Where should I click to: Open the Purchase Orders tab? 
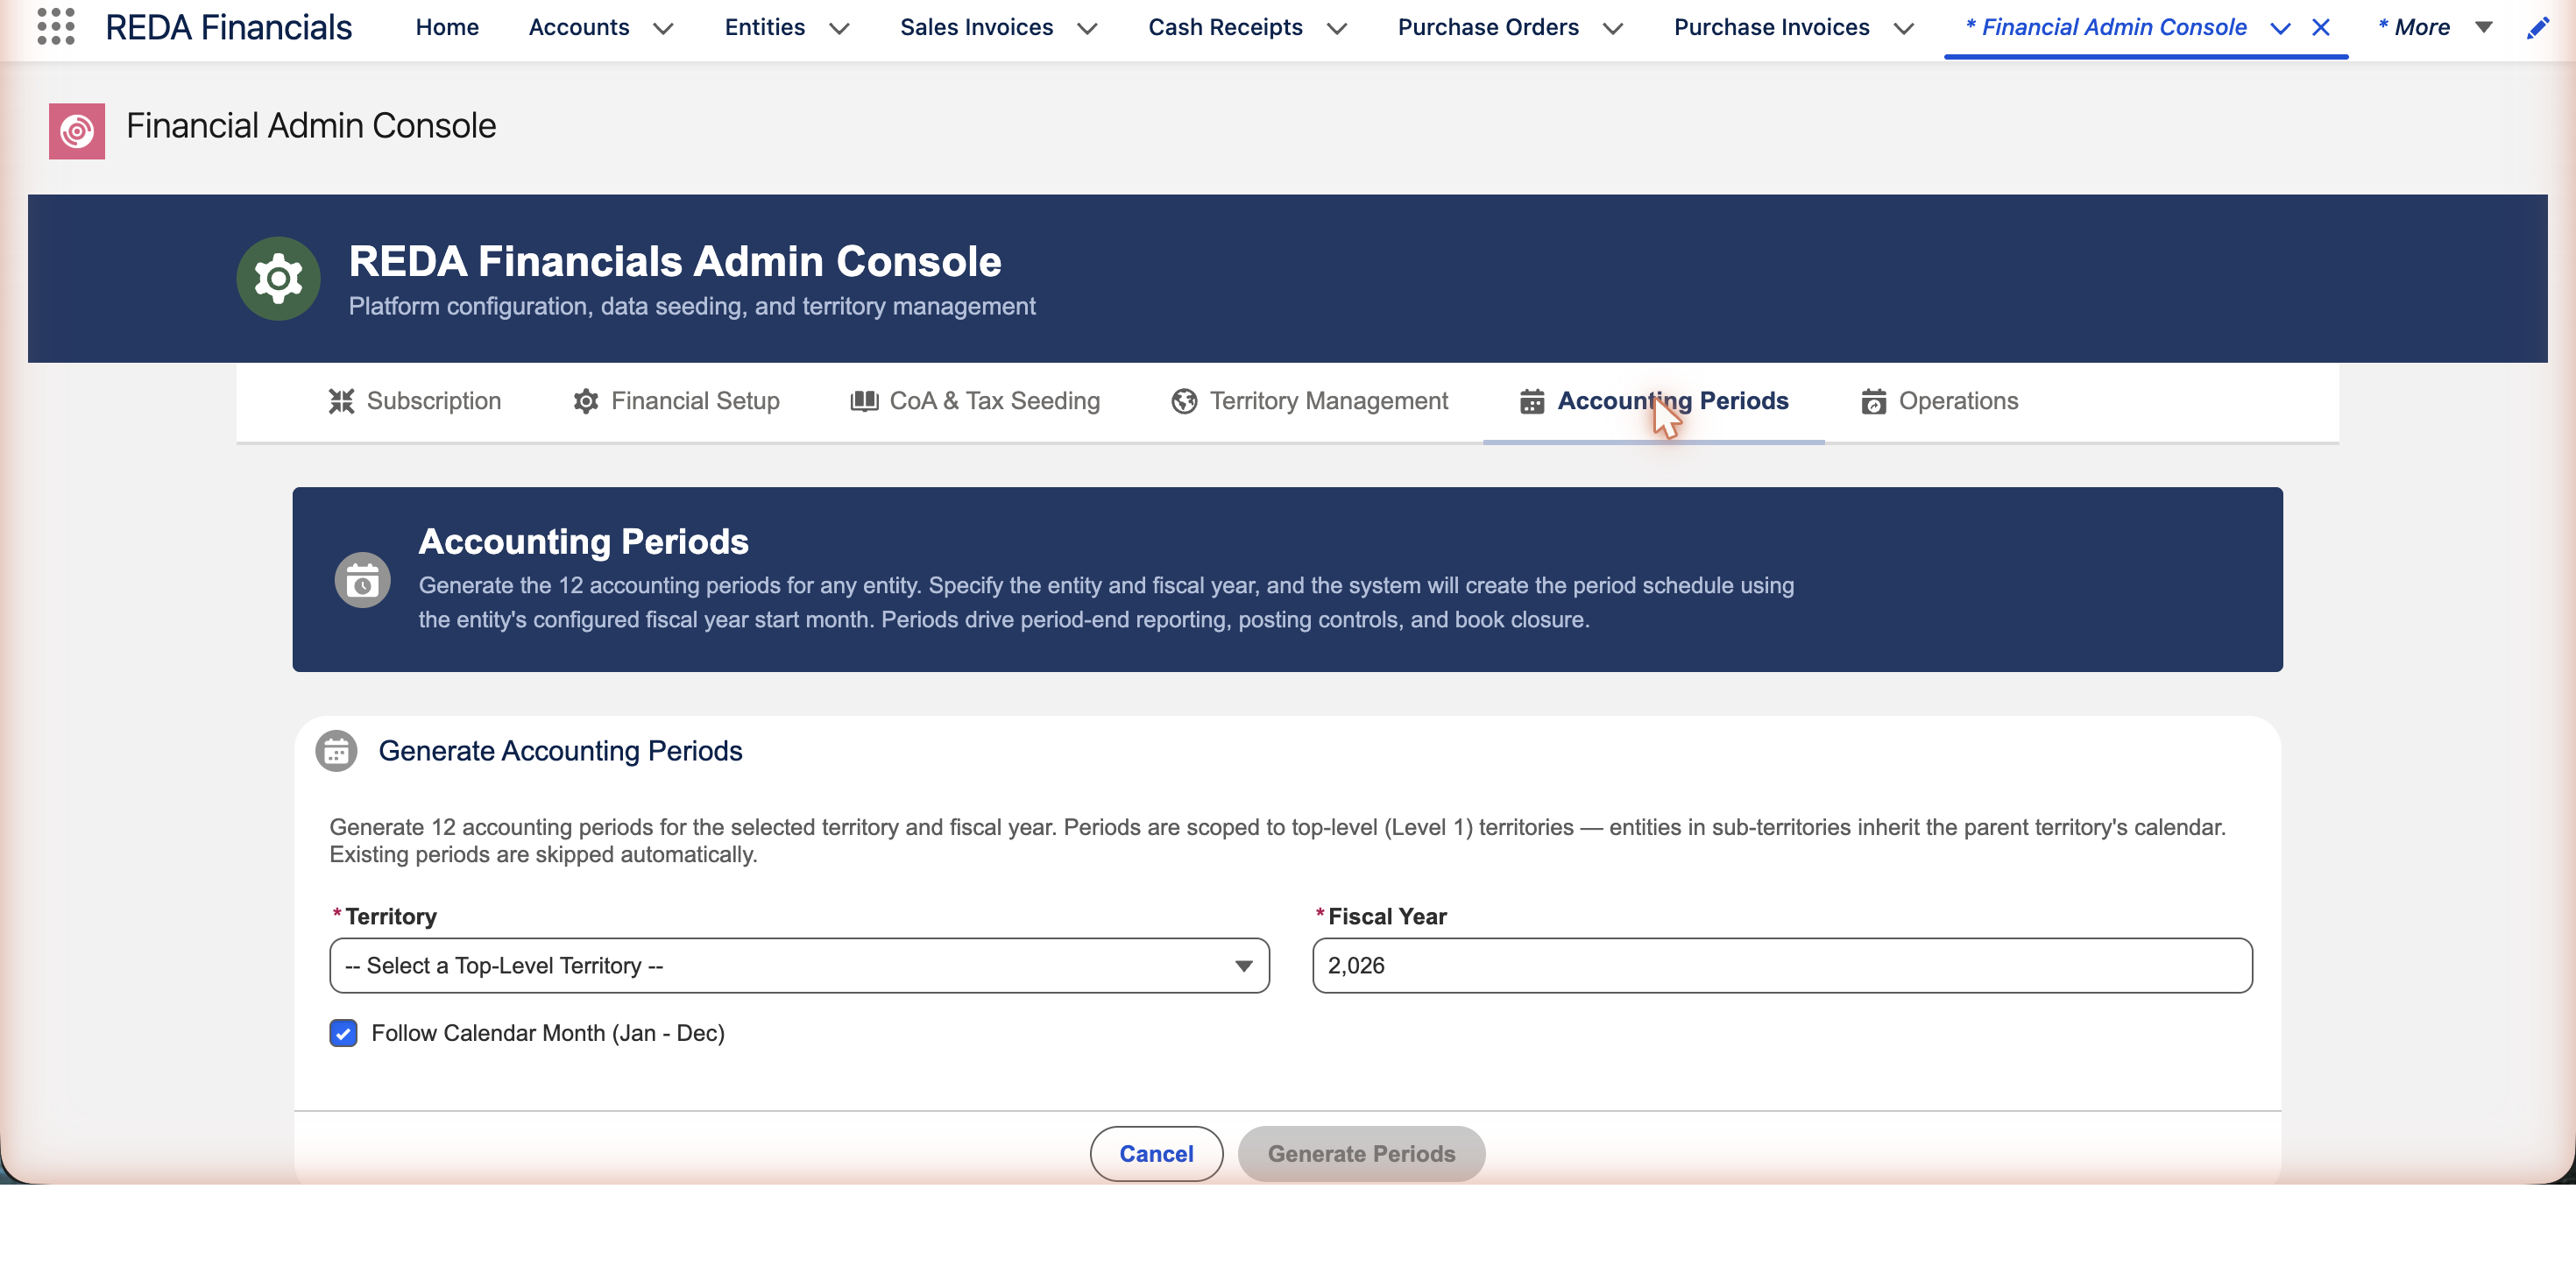[1488, 28]
